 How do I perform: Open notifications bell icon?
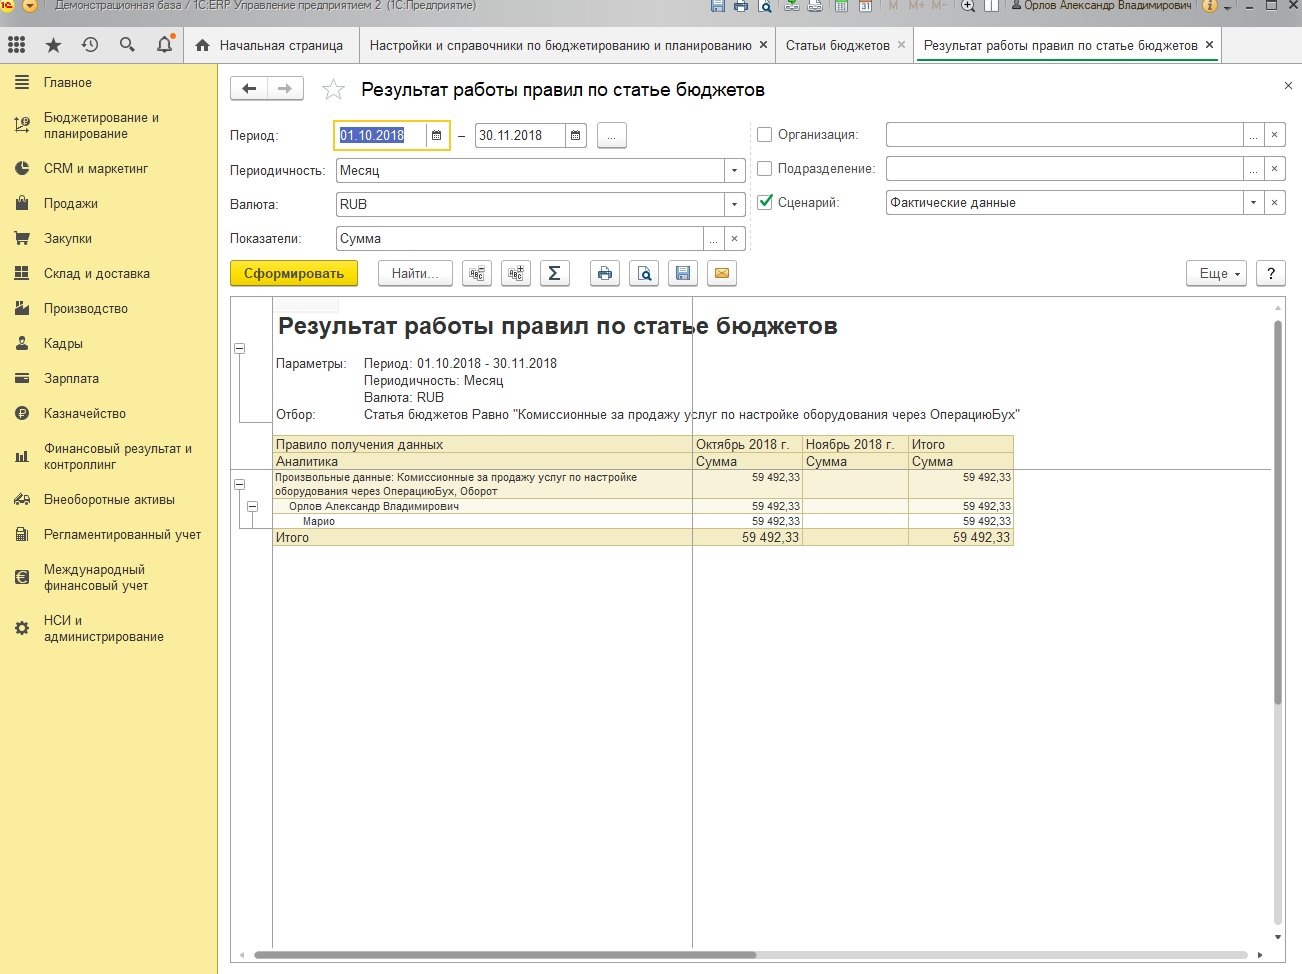[x=165, y=45]
